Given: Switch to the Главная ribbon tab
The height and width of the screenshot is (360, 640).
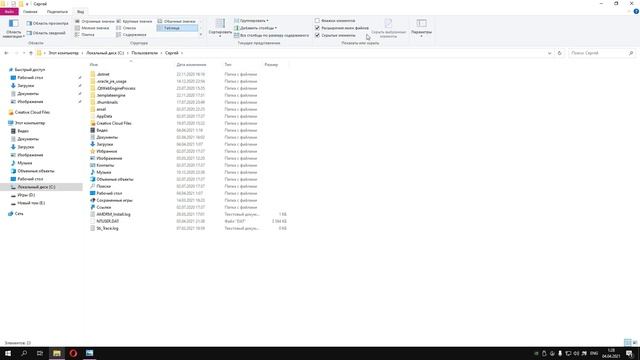Looking at the screenshot, I should [x=30, y=12].
